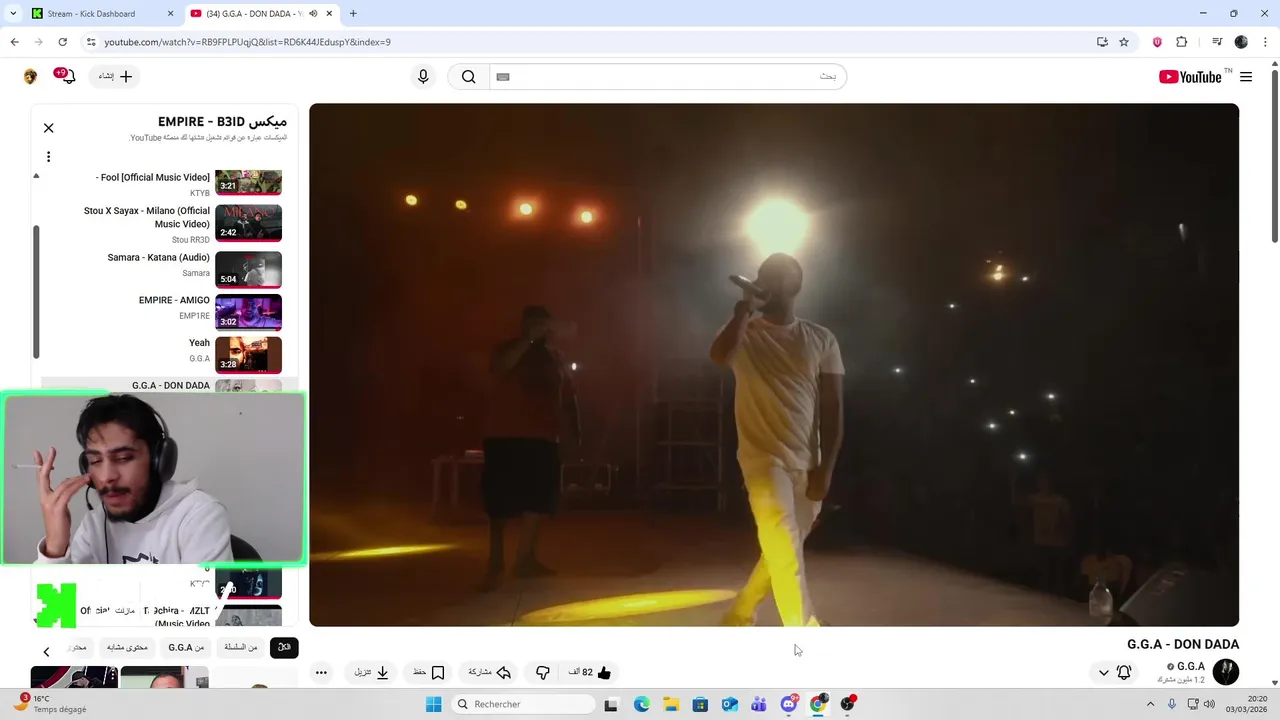
Task: Click the URL in the address bar
Action: (x=247, y=42)
